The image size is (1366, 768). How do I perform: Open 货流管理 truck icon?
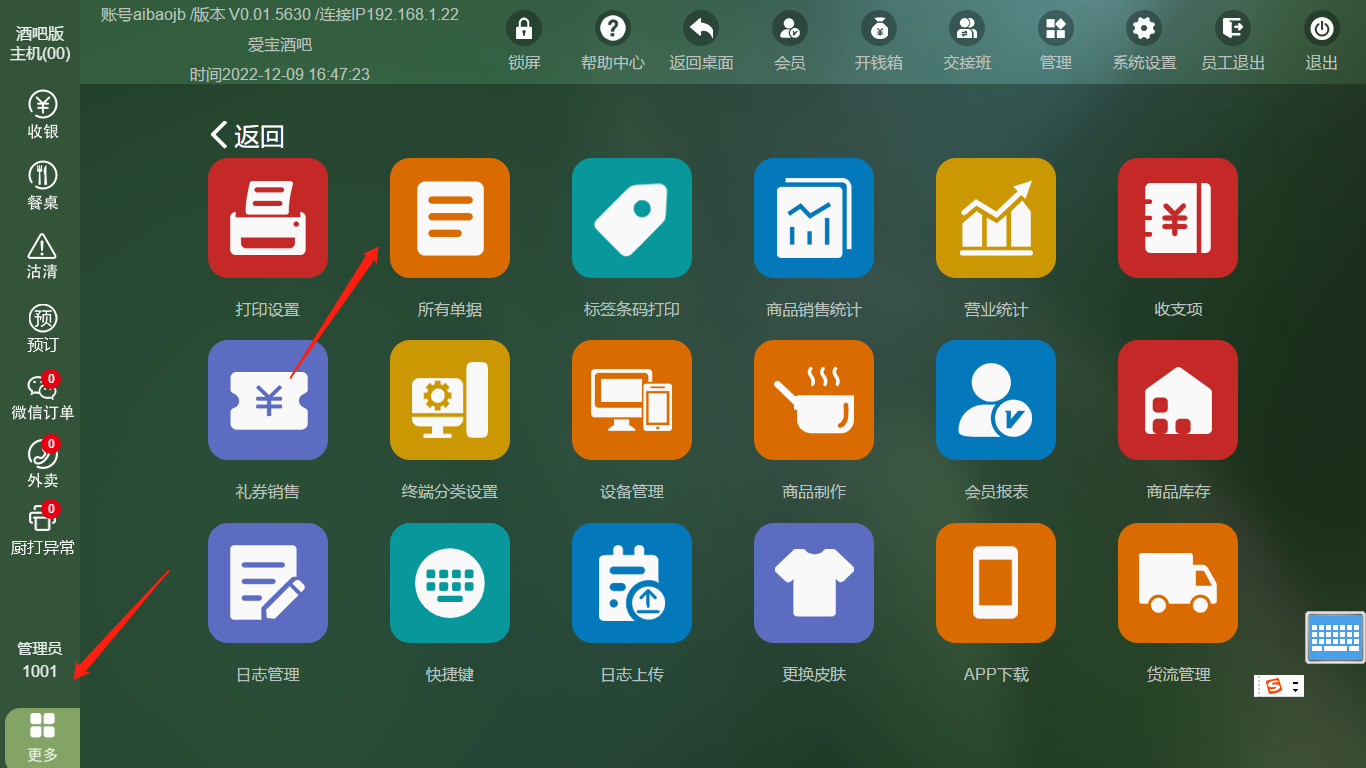click(1178, 583)
